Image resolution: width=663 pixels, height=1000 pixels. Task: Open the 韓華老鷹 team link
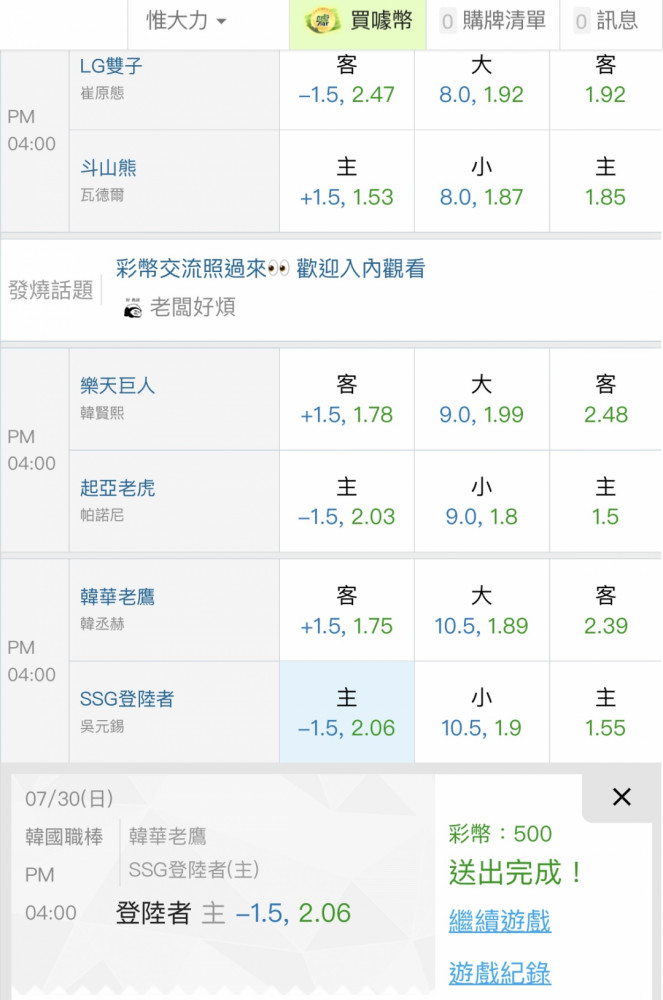(117, 596)
